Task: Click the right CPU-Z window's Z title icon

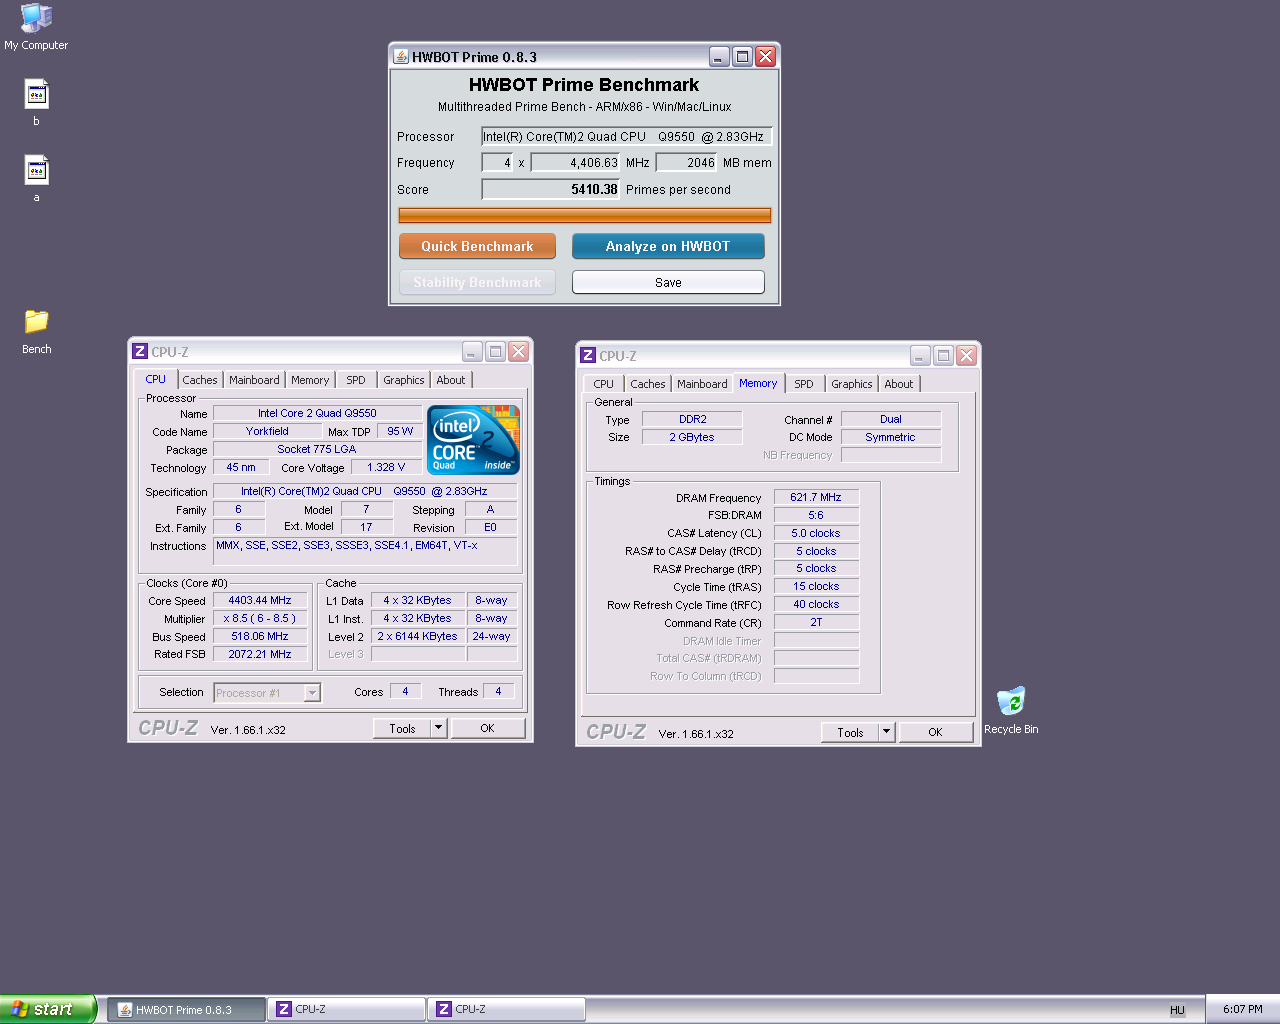Action: point(588,356)
